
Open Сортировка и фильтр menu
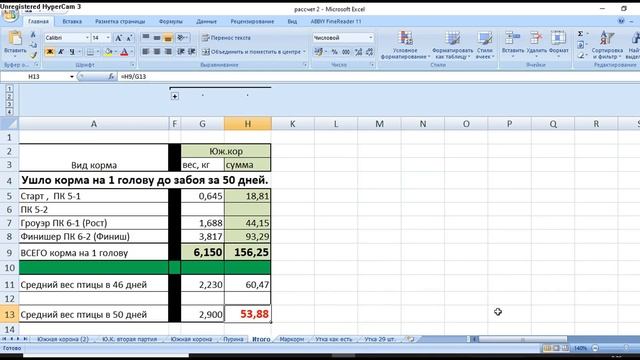tap(607, 45)
